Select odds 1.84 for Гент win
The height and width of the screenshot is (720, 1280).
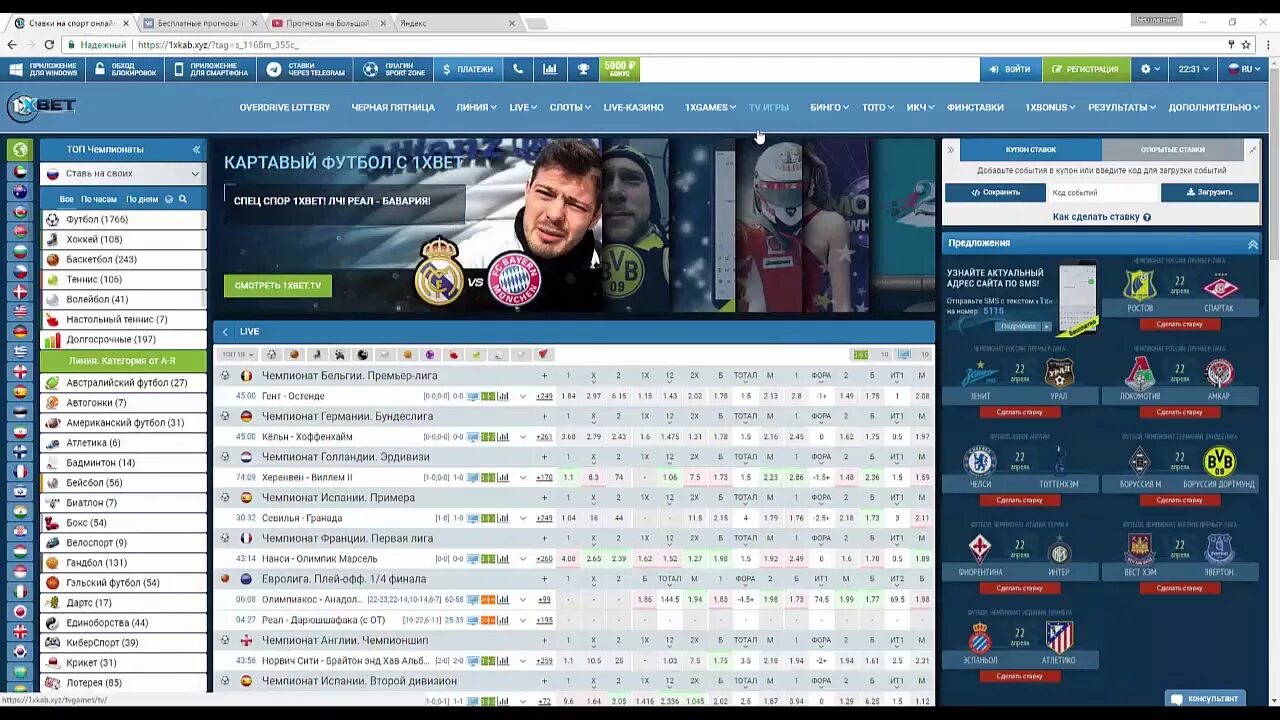coord(568,396)
